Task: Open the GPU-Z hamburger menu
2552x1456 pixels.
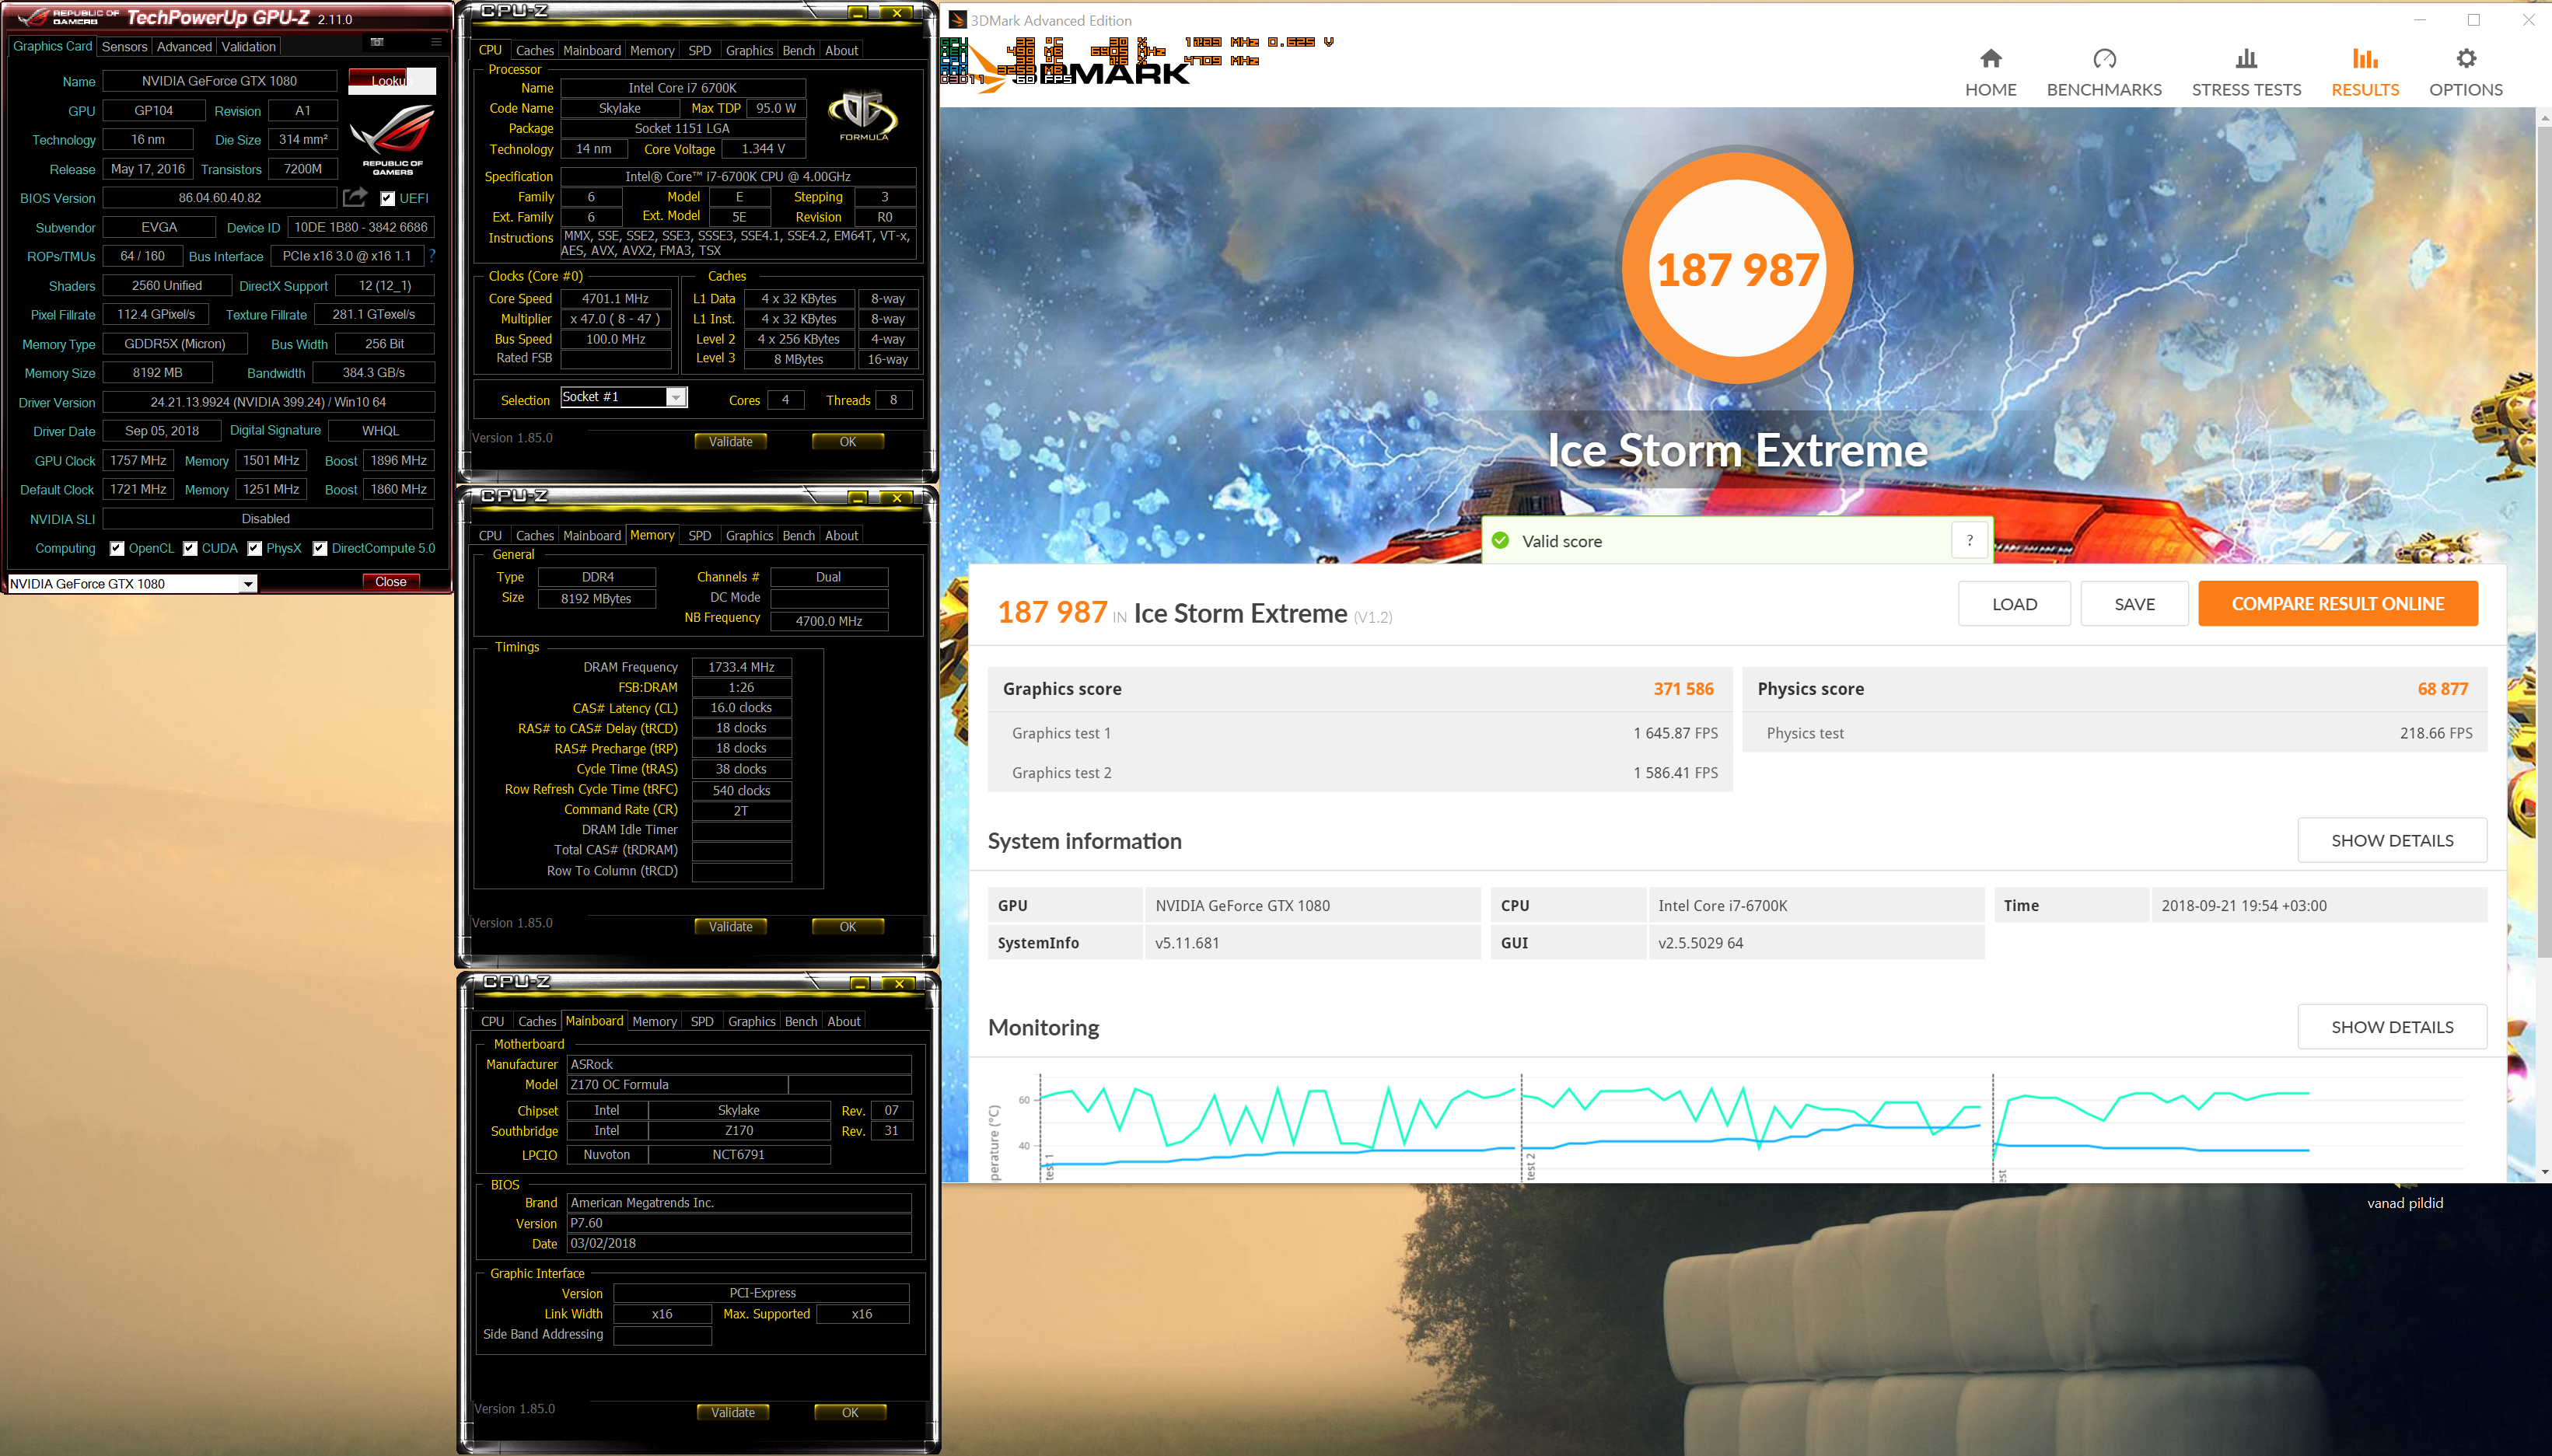Action: (436, 42)
